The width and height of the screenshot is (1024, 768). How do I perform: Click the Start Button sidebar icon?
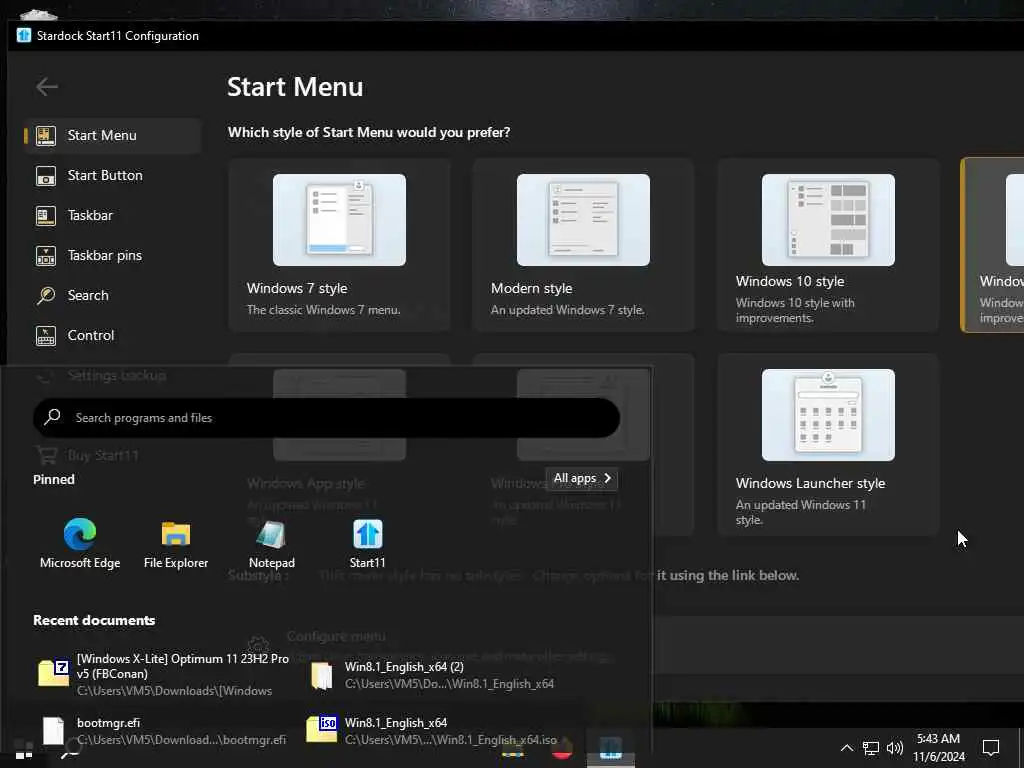(46, 176)
